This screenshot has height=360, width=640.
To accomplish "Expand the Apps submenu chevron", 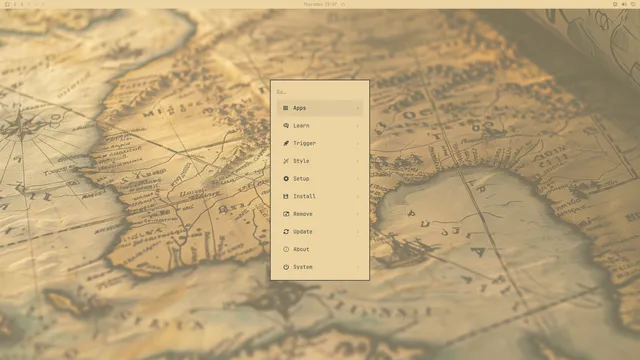I will pyautogui.click(x=358, y=108).
